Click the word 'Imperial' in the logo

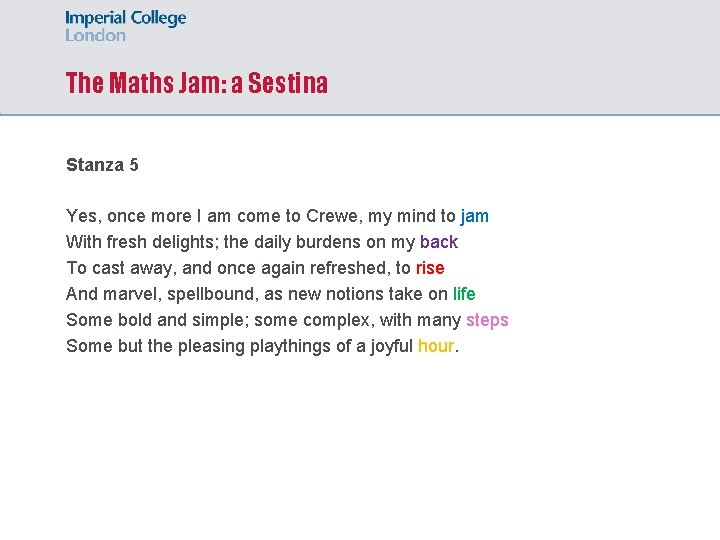coord(98,18)
